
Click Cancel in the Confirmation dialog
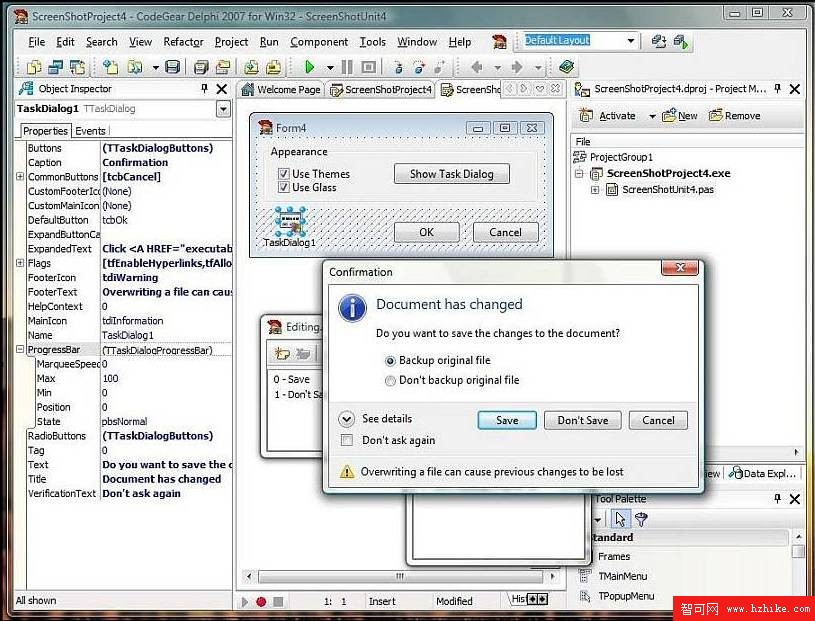[x=658, y=420]
